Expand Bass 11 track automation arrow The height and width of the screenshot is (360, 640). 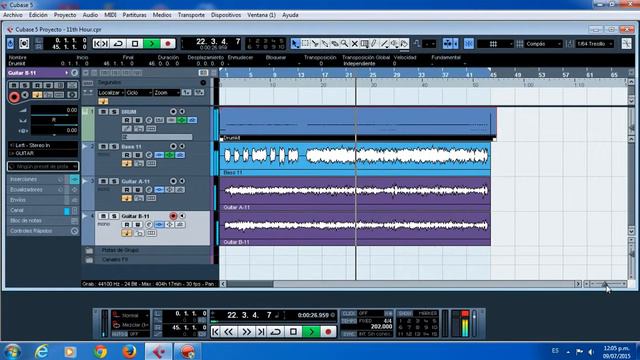(85, 146)
